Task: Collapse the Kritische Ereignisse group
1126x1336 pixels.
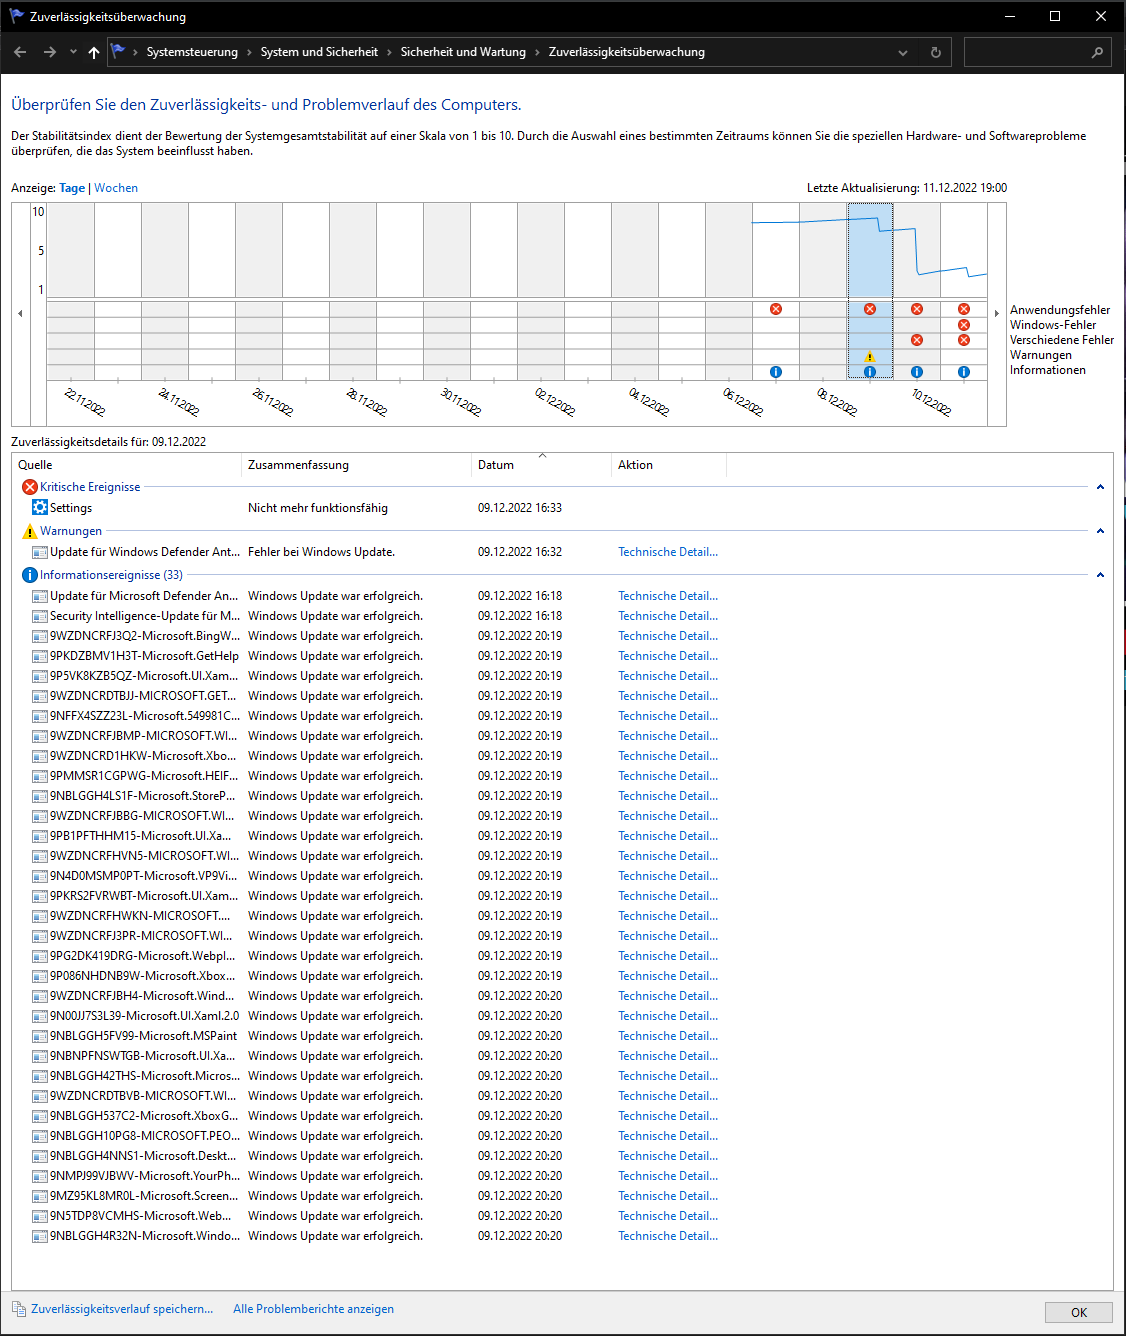Action: coord(1100,487)
